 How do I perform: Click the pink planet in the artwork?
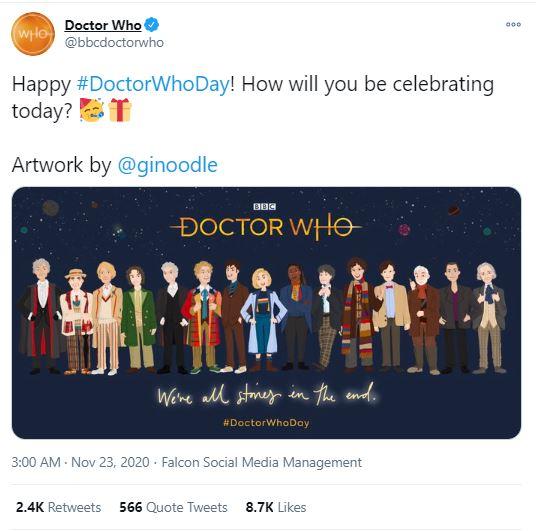point(404,229)
